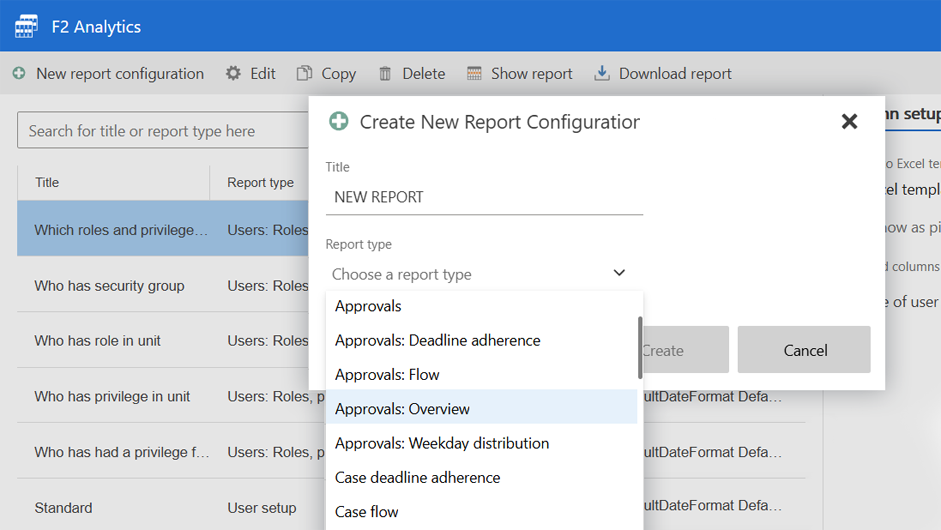Screen dimensions: 941x530
Task: Click the Download report toolbar label
Action: click(x=675, y=73)
